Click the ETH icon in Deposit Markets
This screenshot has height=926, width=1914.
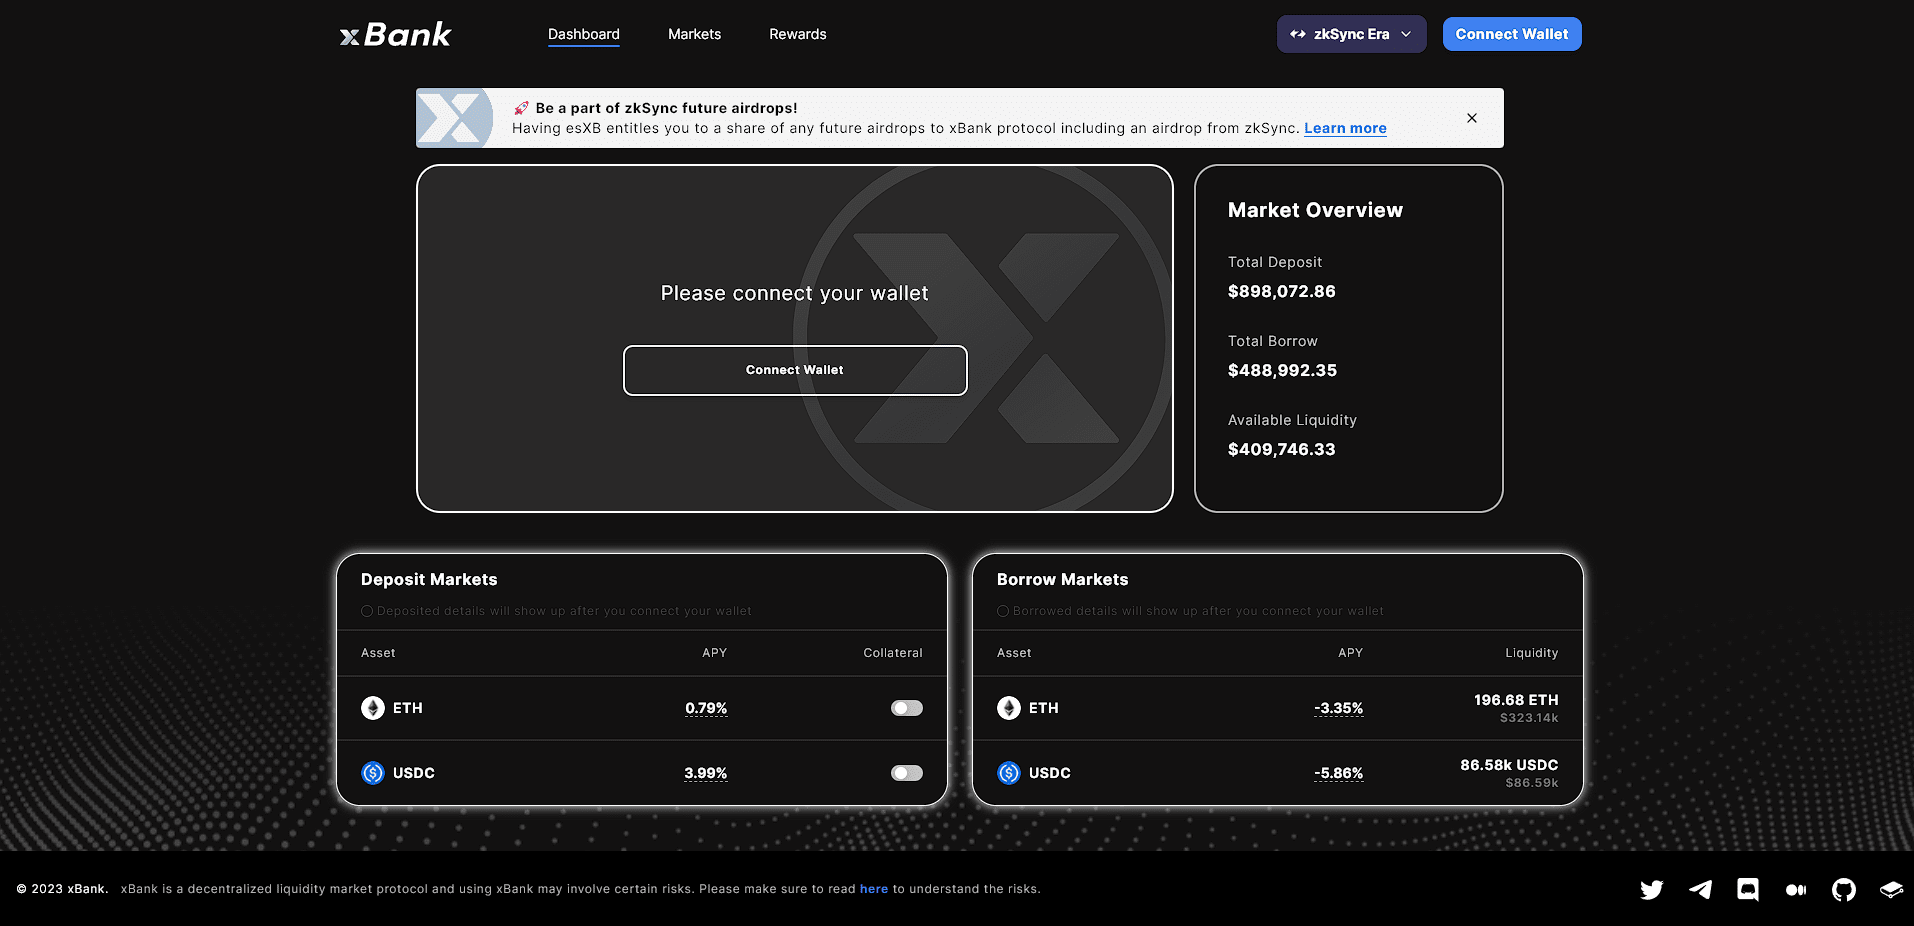[373, 708]
